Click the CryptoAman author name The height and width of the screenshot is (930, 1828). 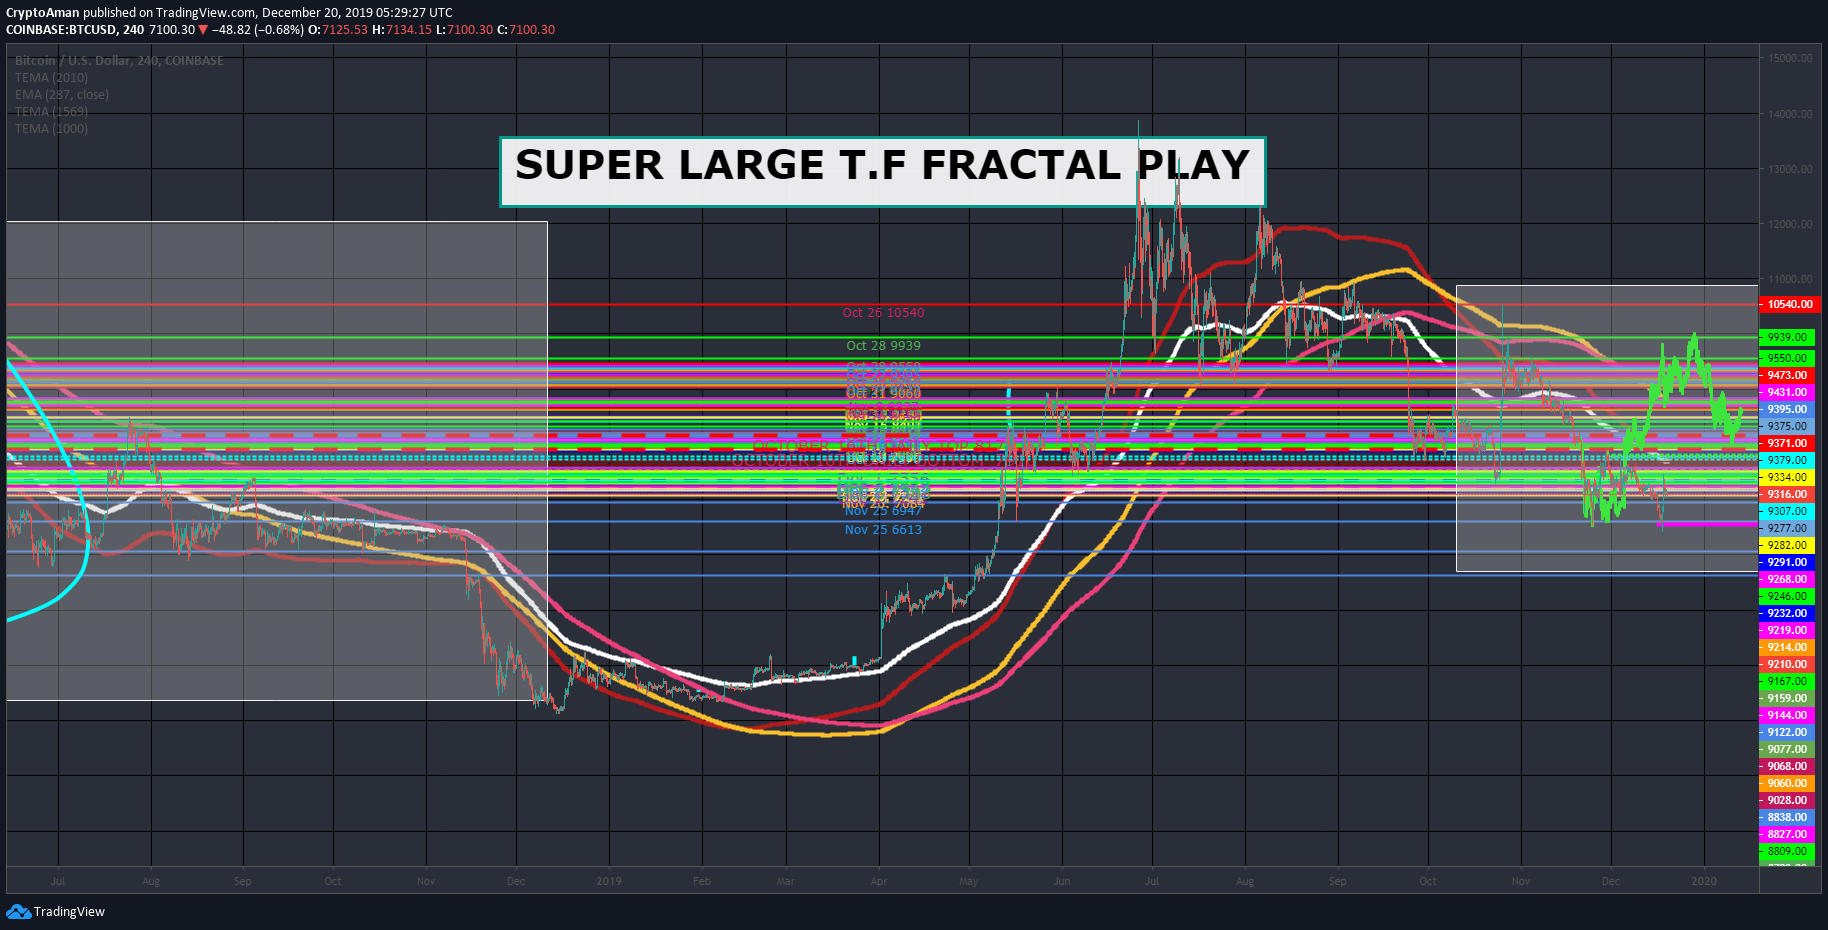point(42,13)
